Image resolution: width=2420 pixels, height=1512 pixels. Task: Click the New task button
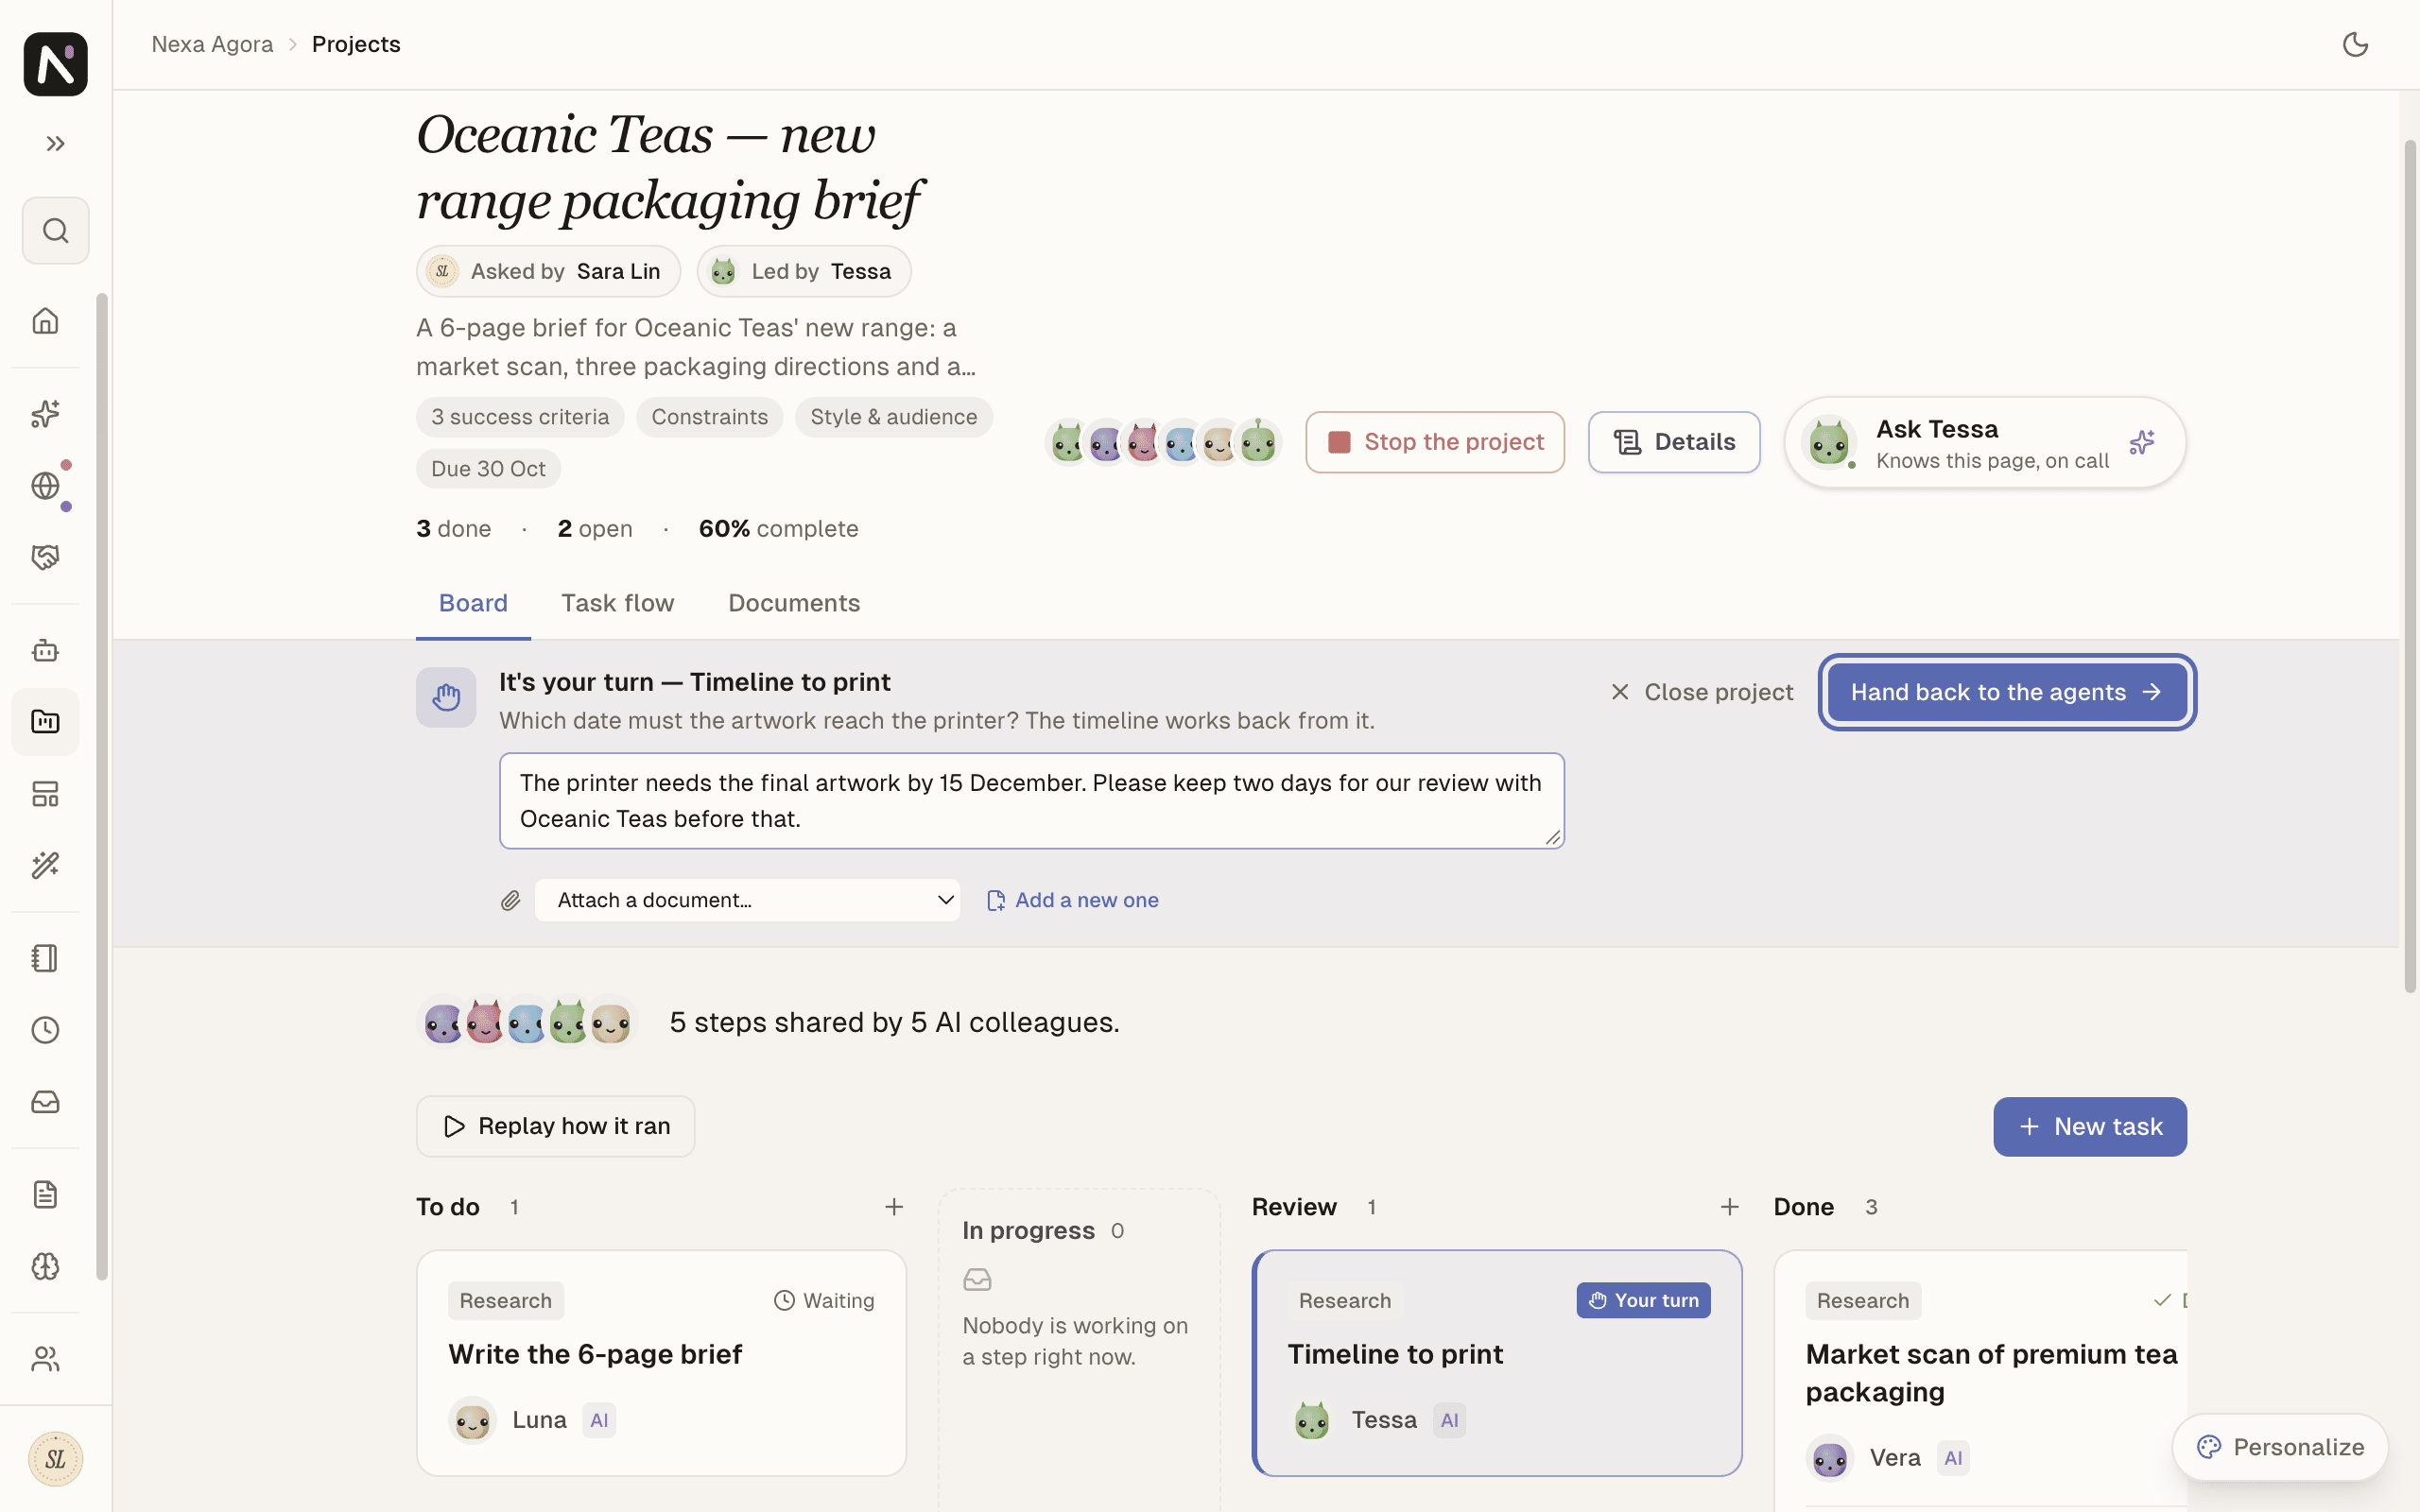(x=2090, y=1127)
